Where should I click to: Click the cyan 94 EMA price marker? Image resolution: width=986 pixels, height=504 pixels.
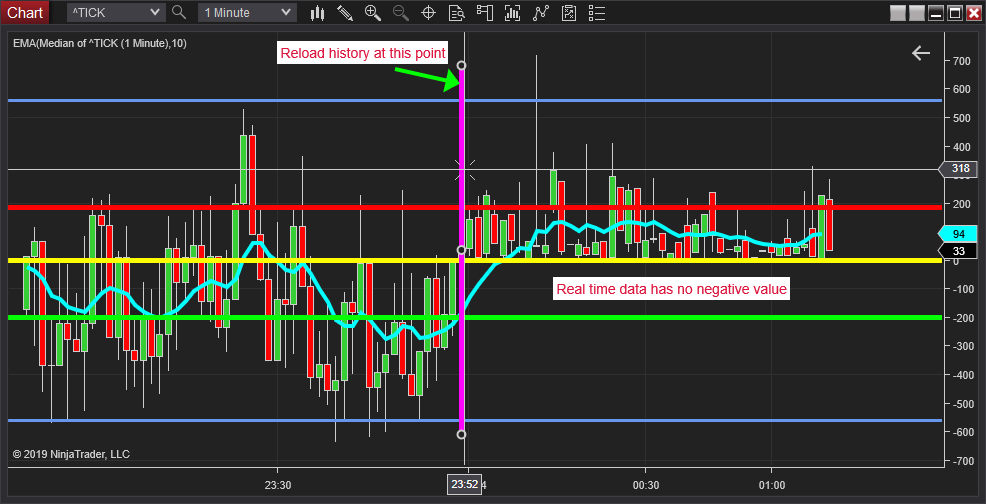tap(959, 233)
